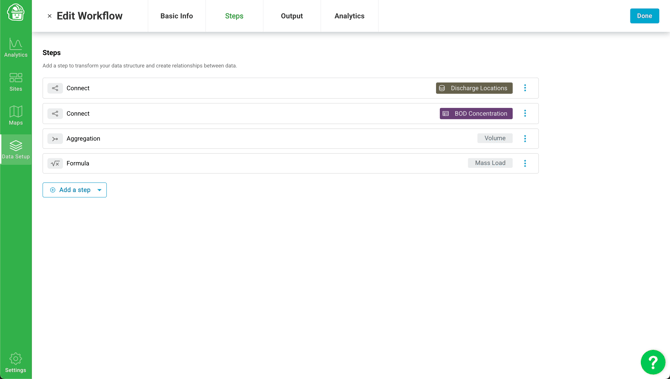670x379 pixels.
Task: Switch to the Basic Info tab
Action: click(x=176, y=16)
